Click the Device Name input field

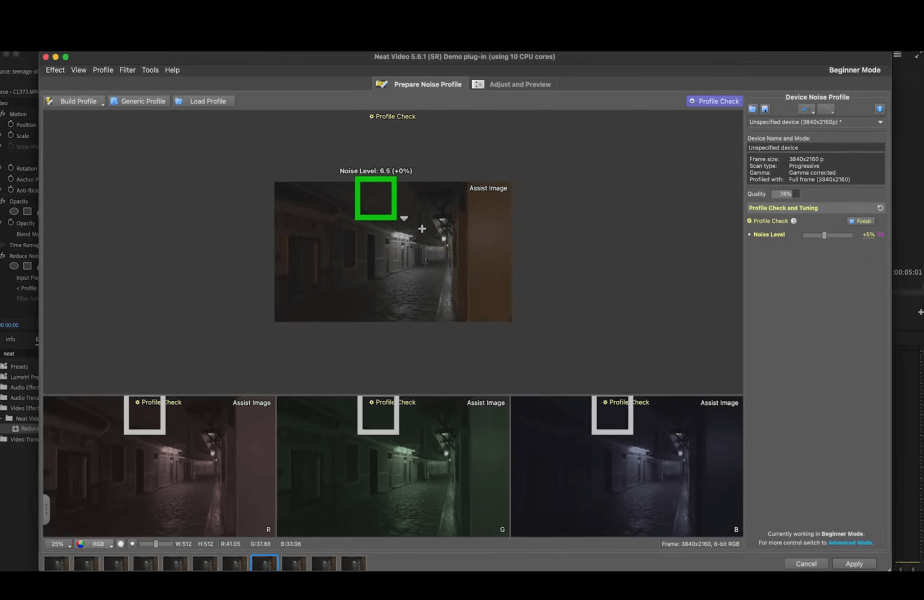point(816,147)
